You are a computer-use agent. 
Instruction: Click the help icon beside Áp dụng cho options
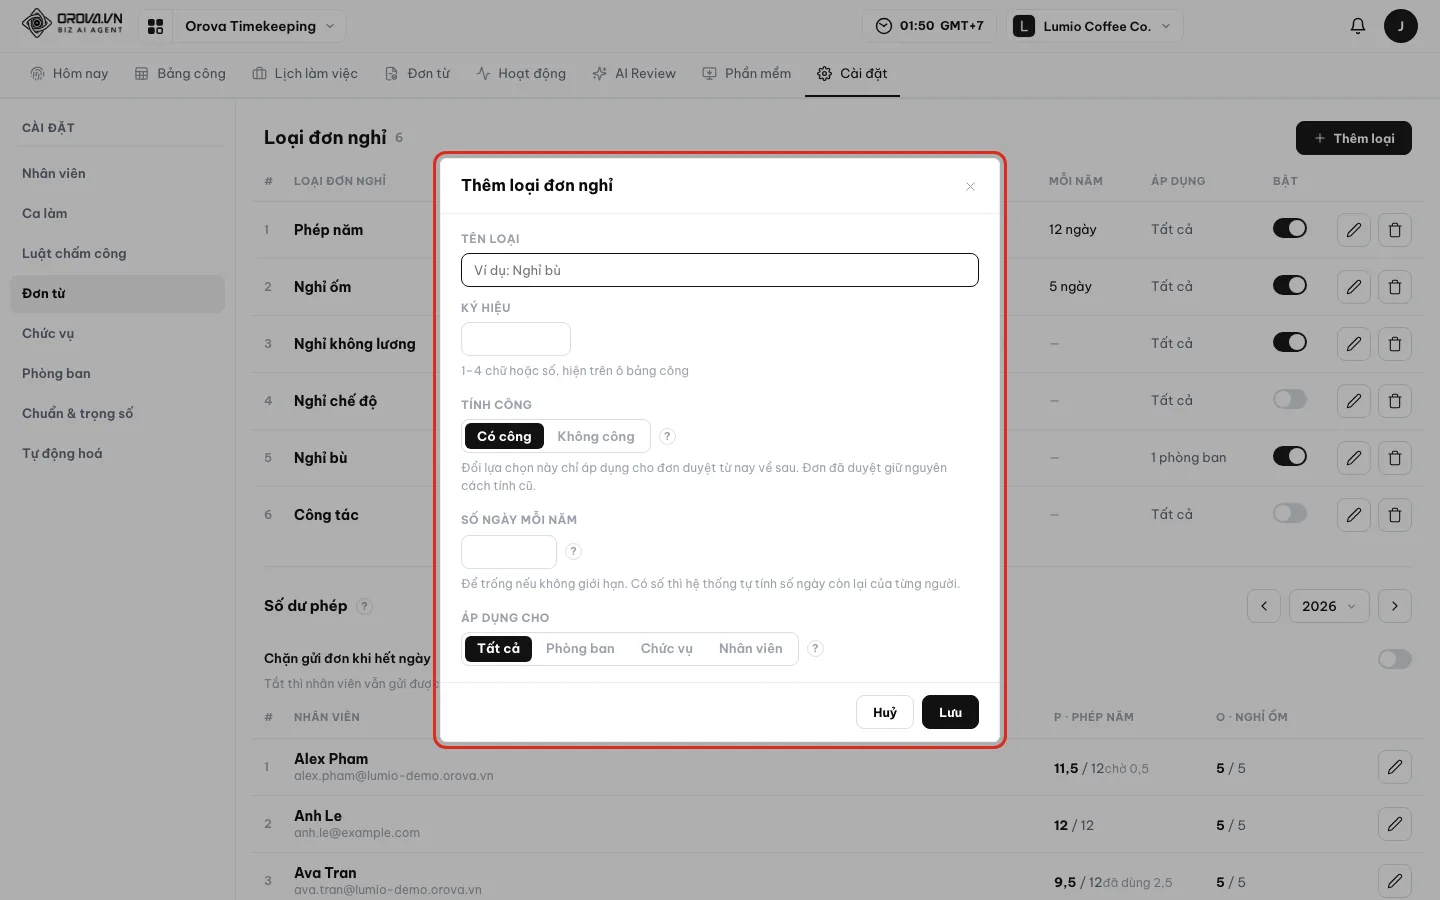(815, 648)
